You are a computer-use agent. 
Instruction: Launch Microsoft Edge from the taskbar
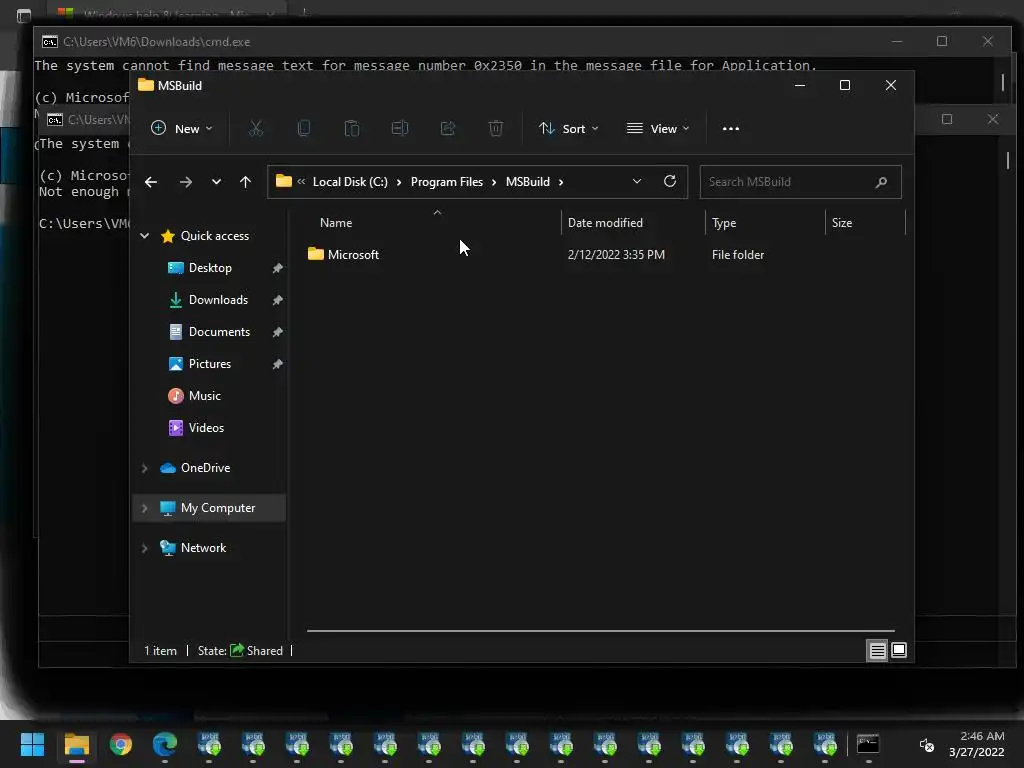[165, 744]
